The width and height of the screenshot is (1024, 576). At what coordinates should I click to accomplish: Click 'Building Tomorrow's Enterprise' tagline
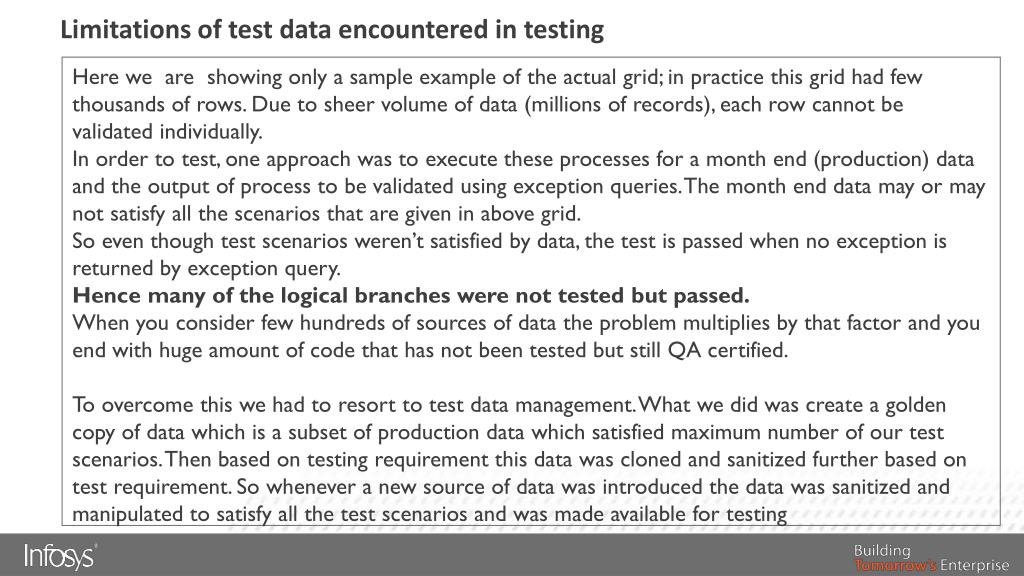tap(931, 558)
